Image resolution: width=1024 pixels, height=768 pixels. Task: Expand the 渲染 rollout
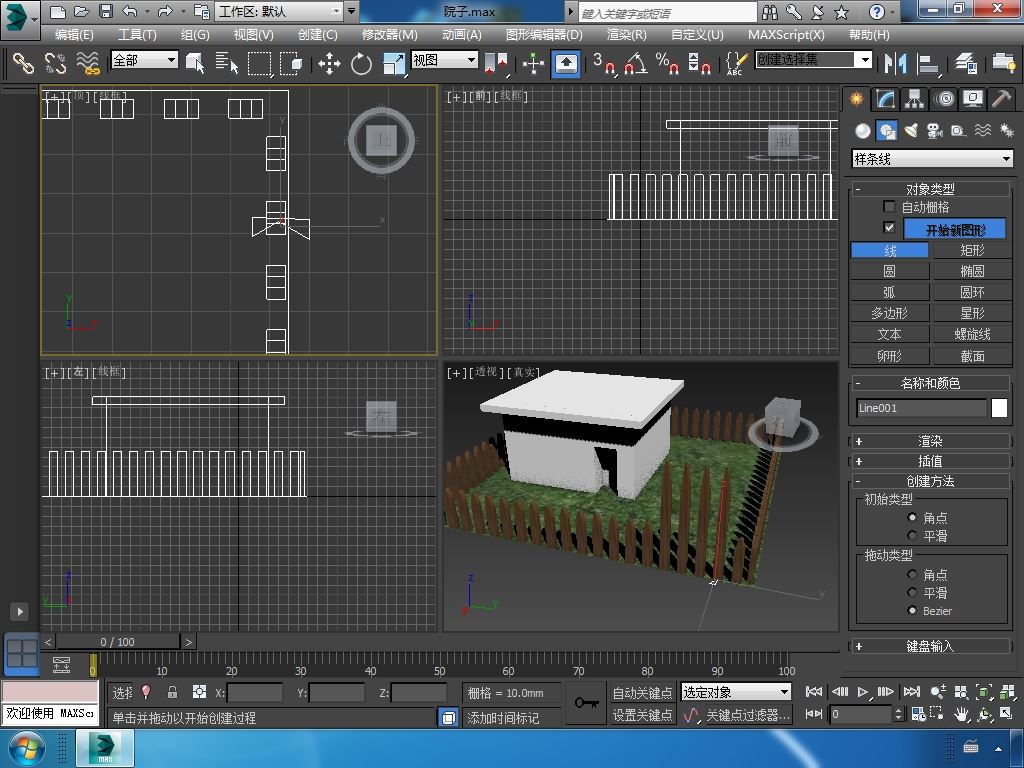[930, 441]
